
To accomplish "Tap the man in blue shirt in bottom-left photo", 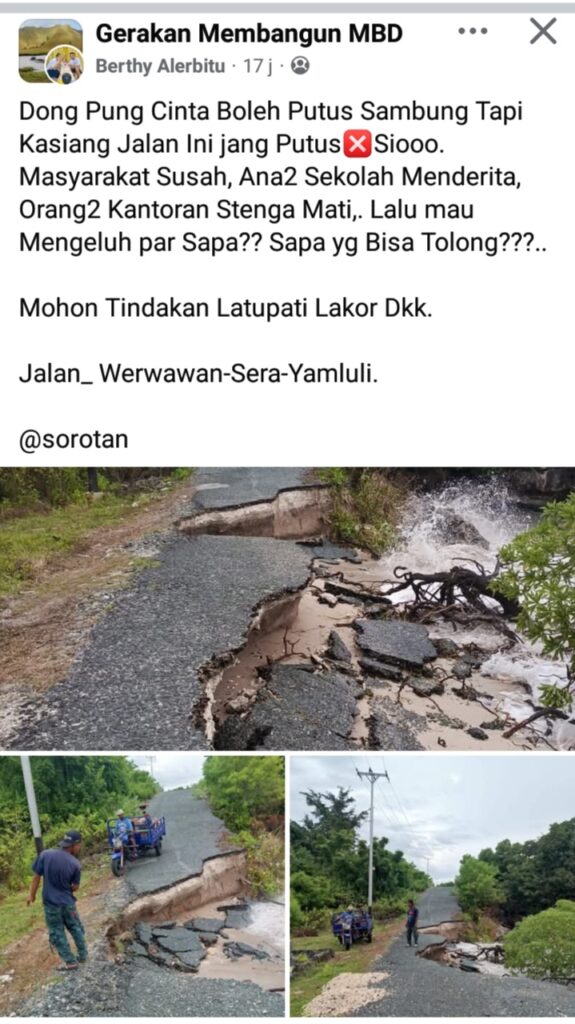I will (59, 901).
